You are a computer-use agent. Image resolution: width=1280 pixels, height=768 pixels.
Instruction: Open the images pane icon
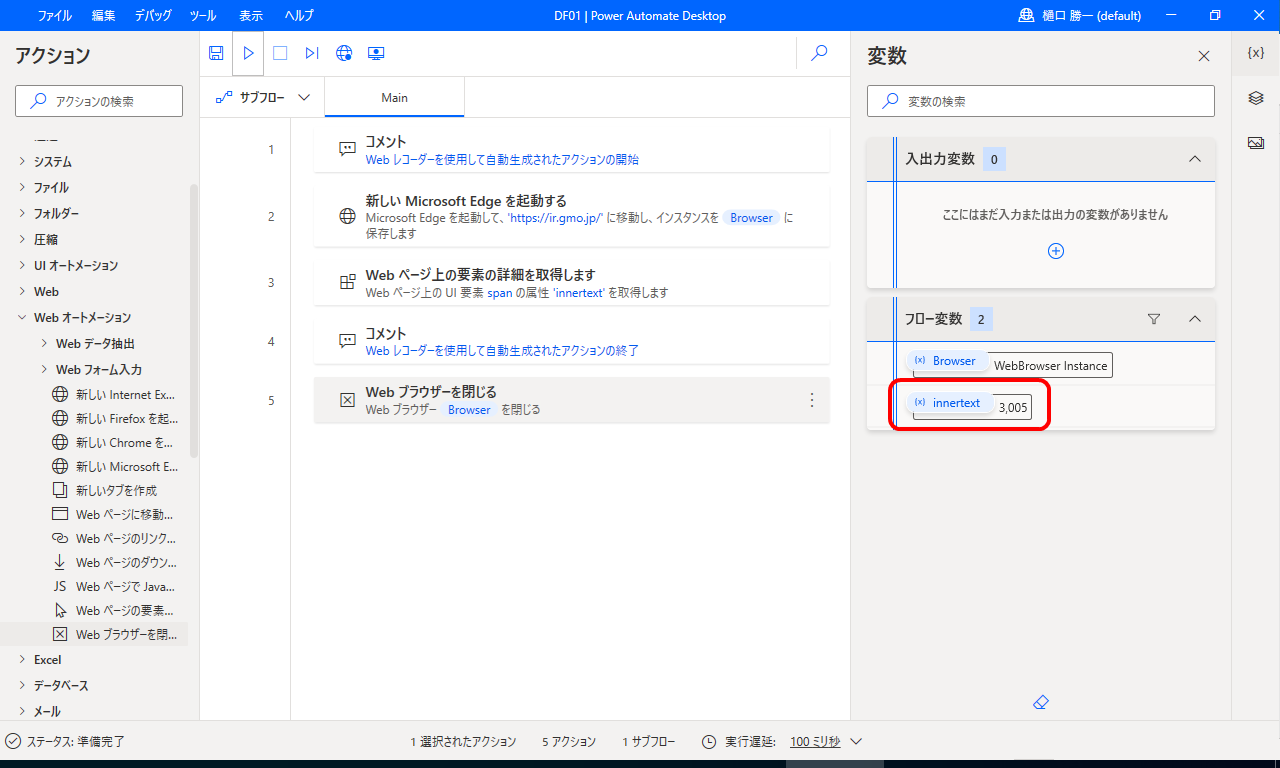pyautogui.click(x=1256, y=143)
